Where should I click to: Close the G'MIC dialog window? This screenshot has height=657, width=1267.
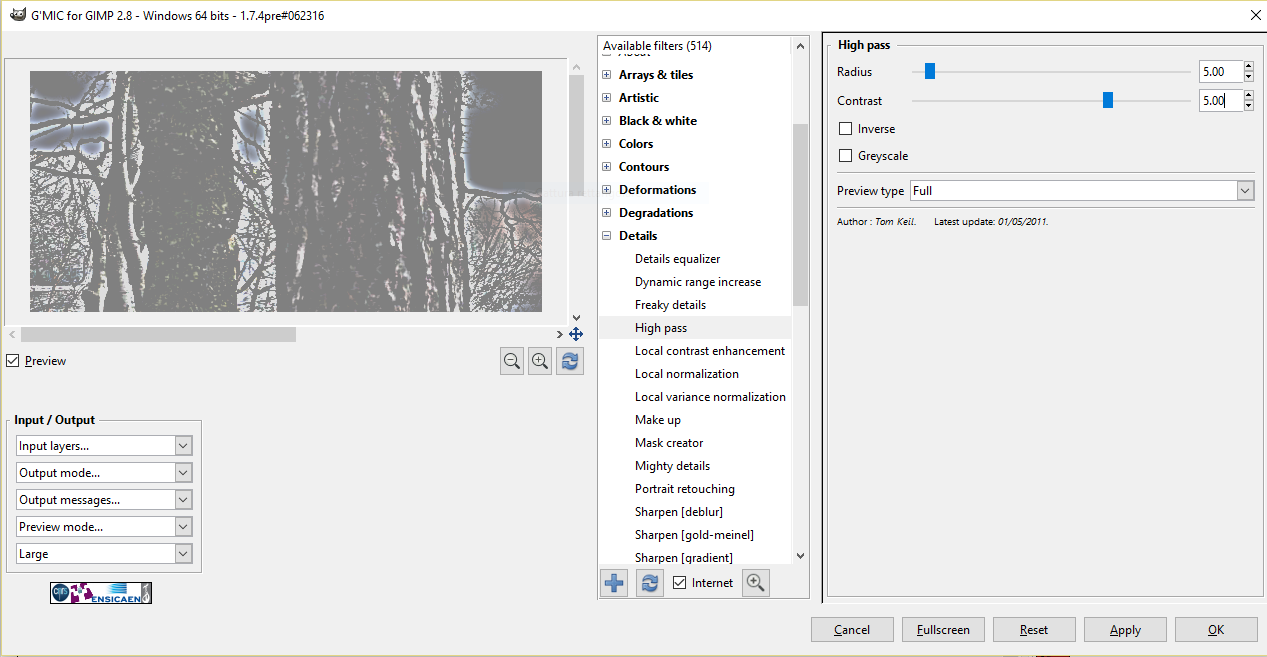(x=1255, y=15)
